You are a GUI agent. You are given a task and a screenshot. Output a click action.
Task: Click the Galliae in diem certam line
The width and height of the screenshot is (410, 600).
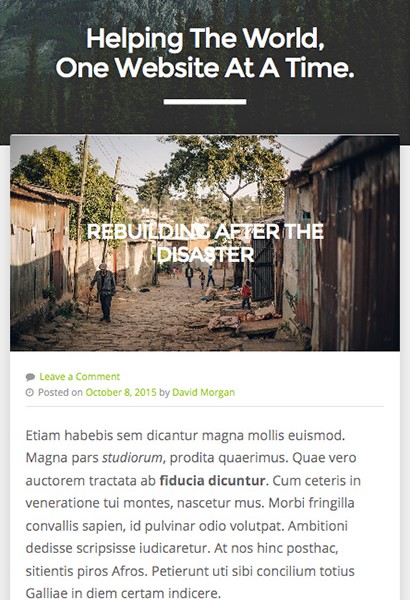[x=123, y=593]
